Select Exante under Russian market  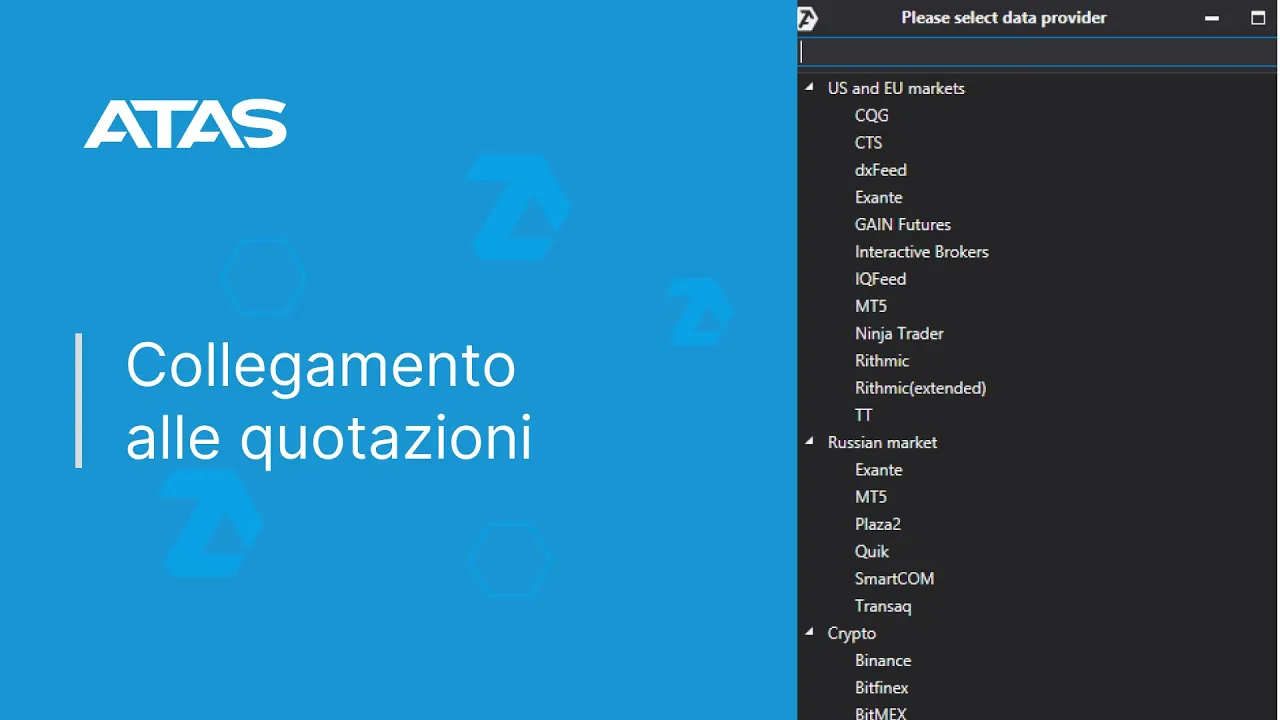point(879,469)
